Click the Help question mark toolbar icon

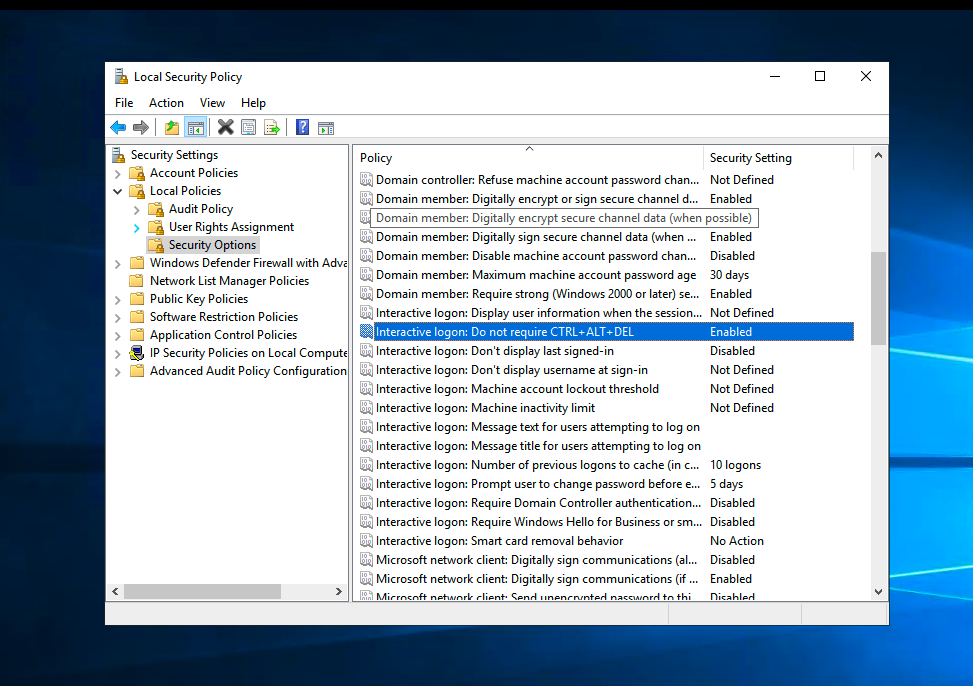tap(301, 127)
